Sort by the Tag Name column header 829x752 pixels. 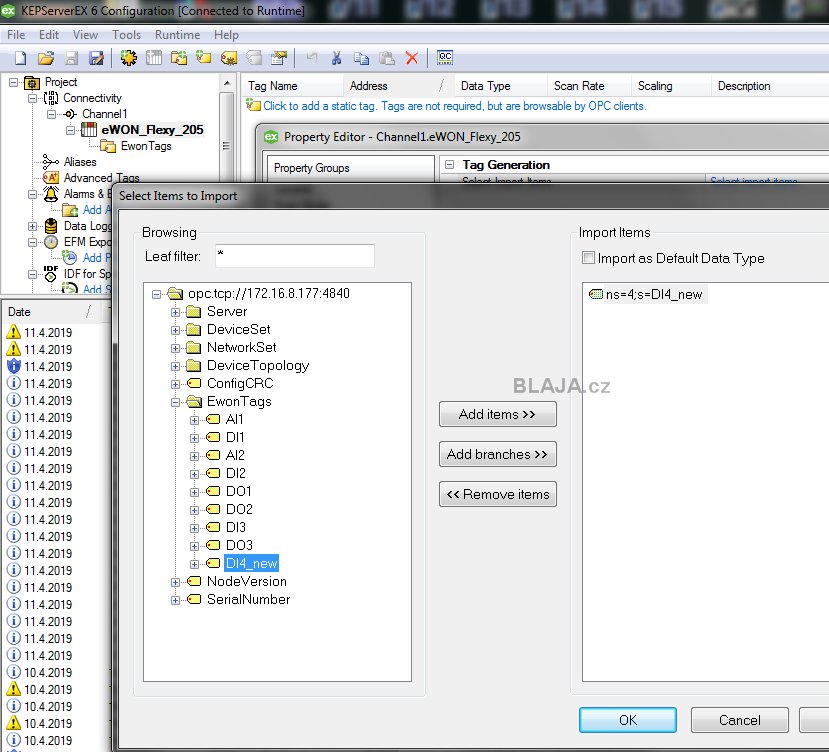point(292,86)
